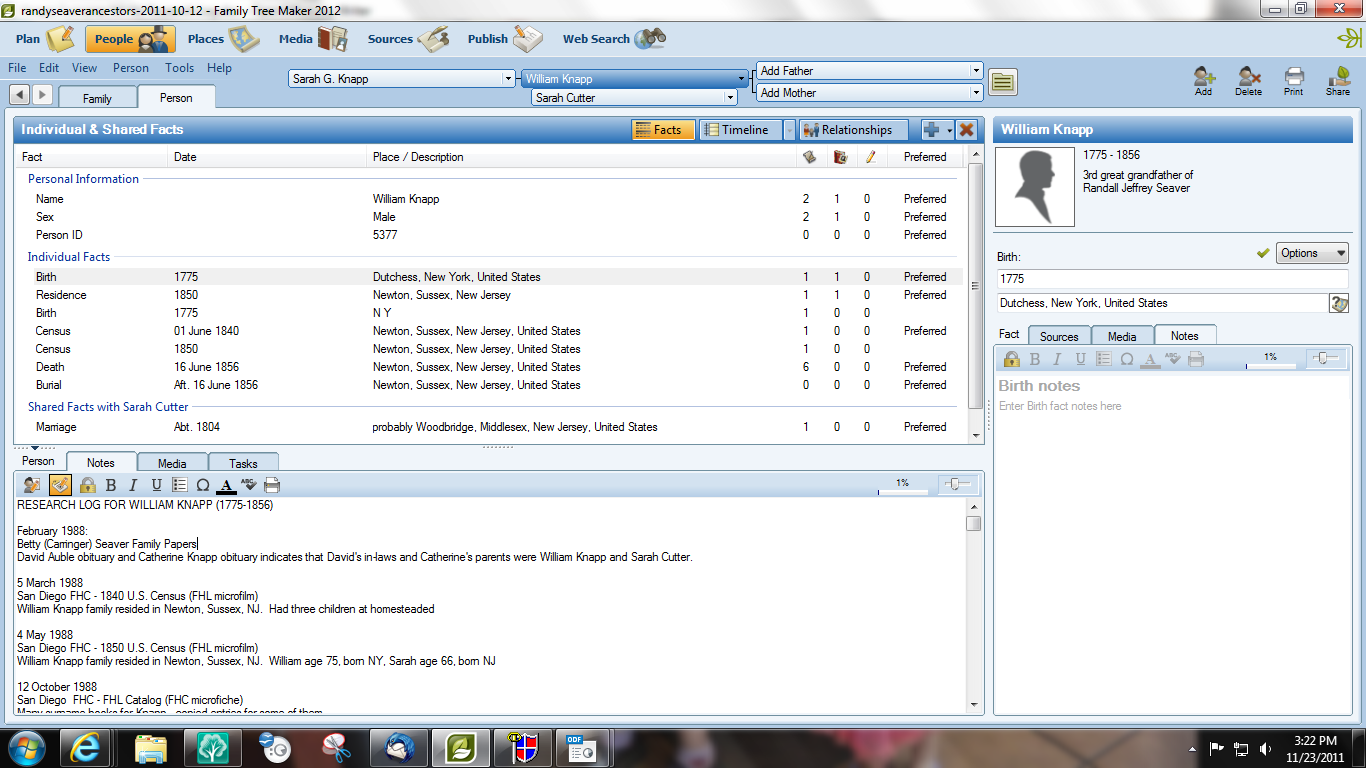Open the Edit menu
This screenshot has height=768, width=1366.
tap(49, 68)
